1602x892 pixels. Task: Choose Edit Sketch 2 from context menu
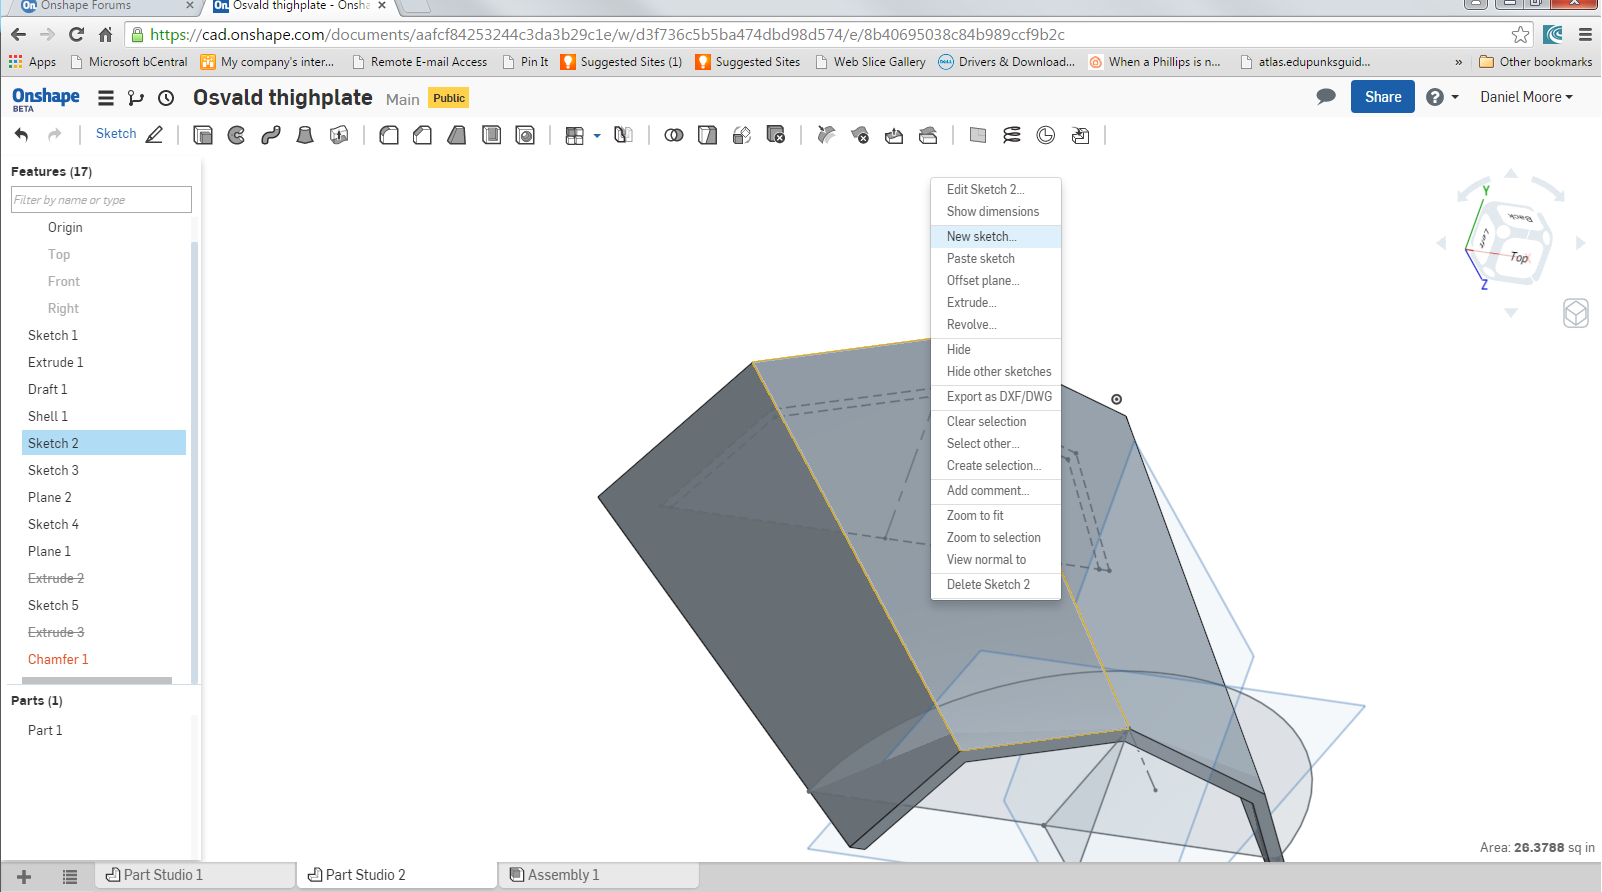click(996, 189)
